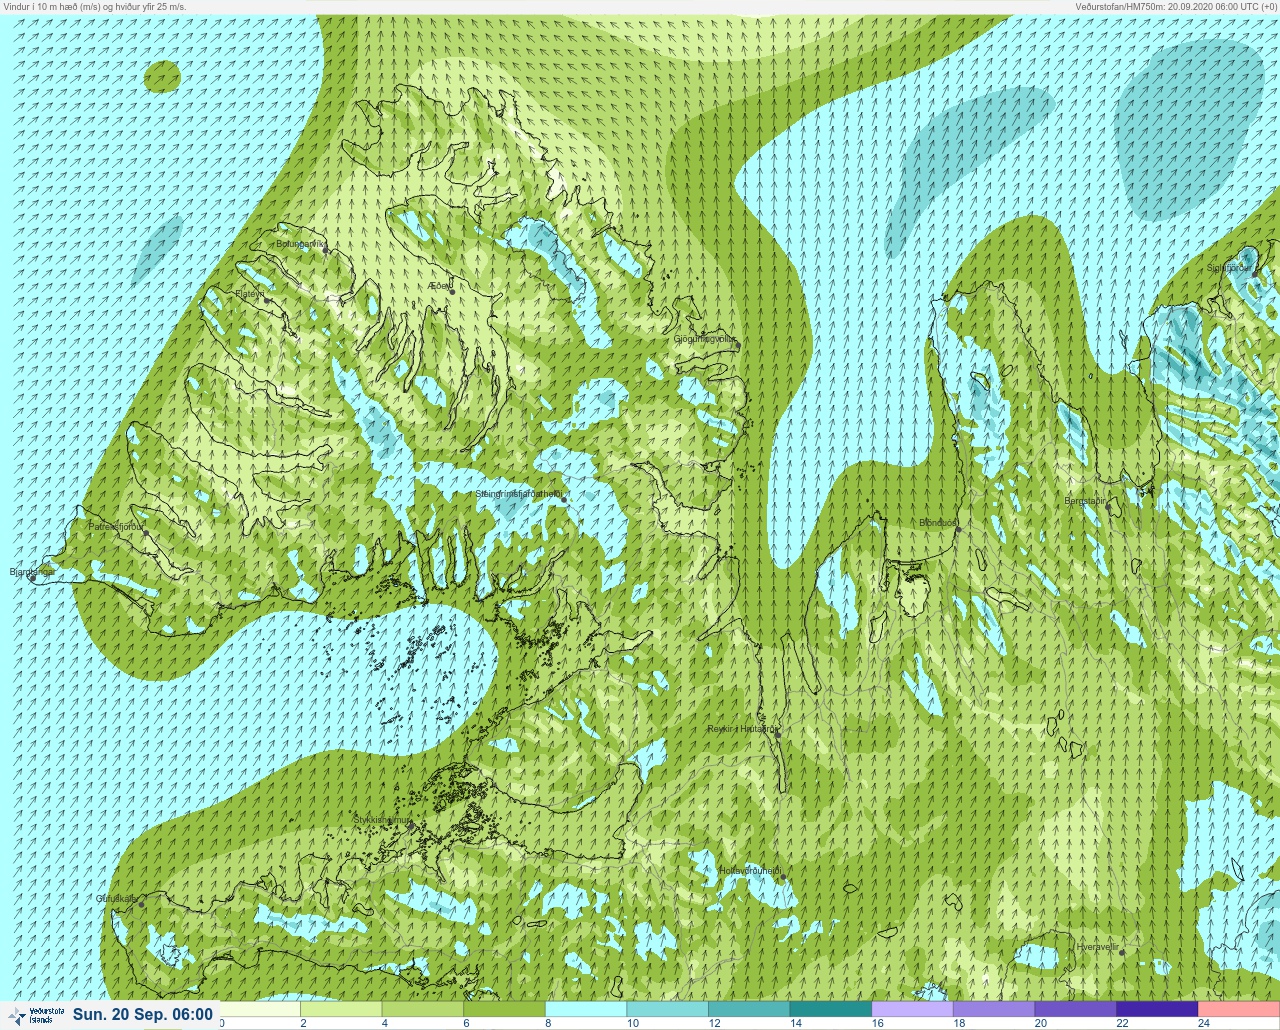Click the Bergstaðir station label

1085,501
